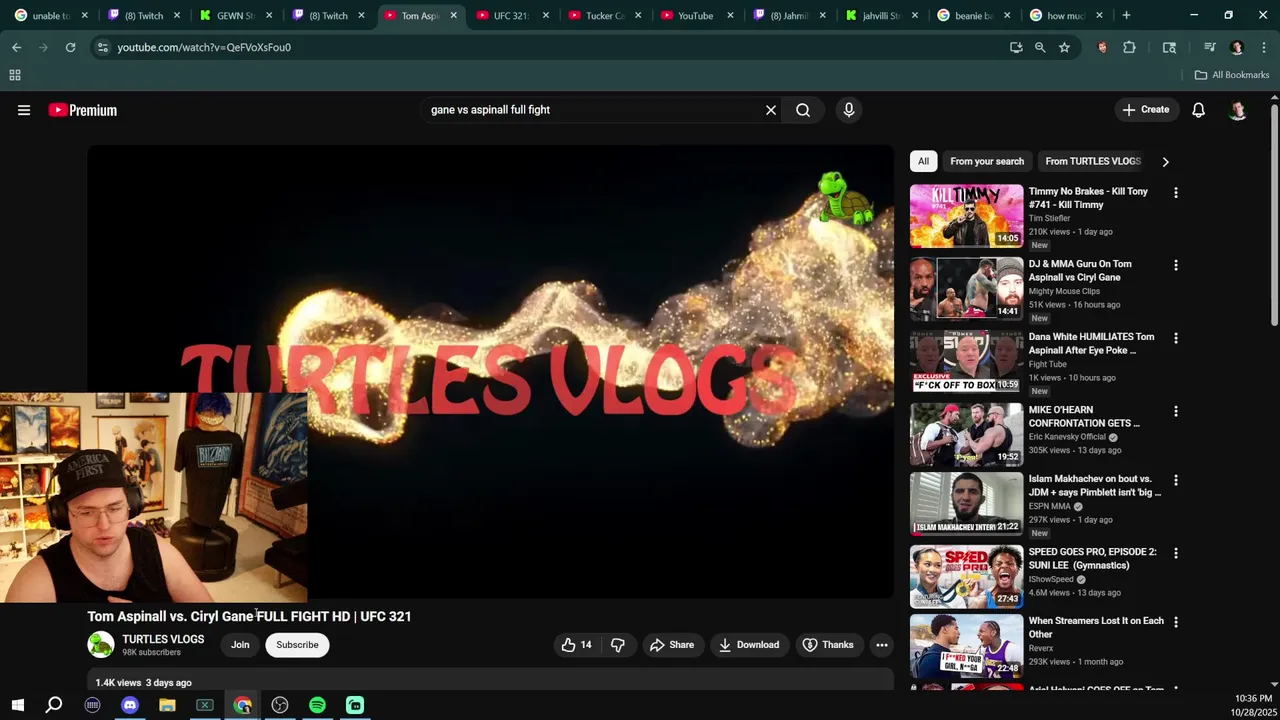Open When Streamers Lost It video thumbnail
Image resolution: width=1280 pixels, height=720 pixels.
point(966,646)
